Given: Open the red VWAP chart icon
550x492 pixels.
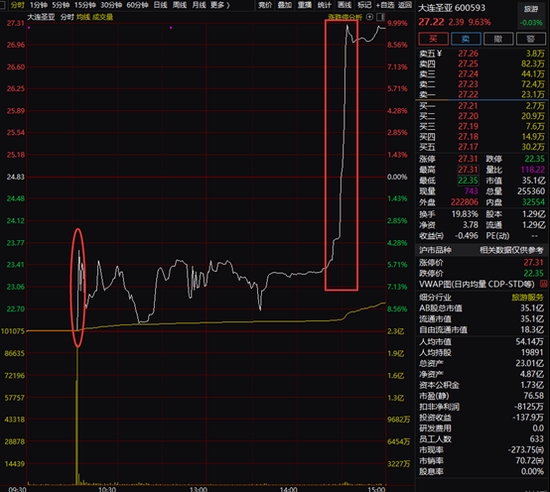Looking at the screenshot, I should (544, 284).
